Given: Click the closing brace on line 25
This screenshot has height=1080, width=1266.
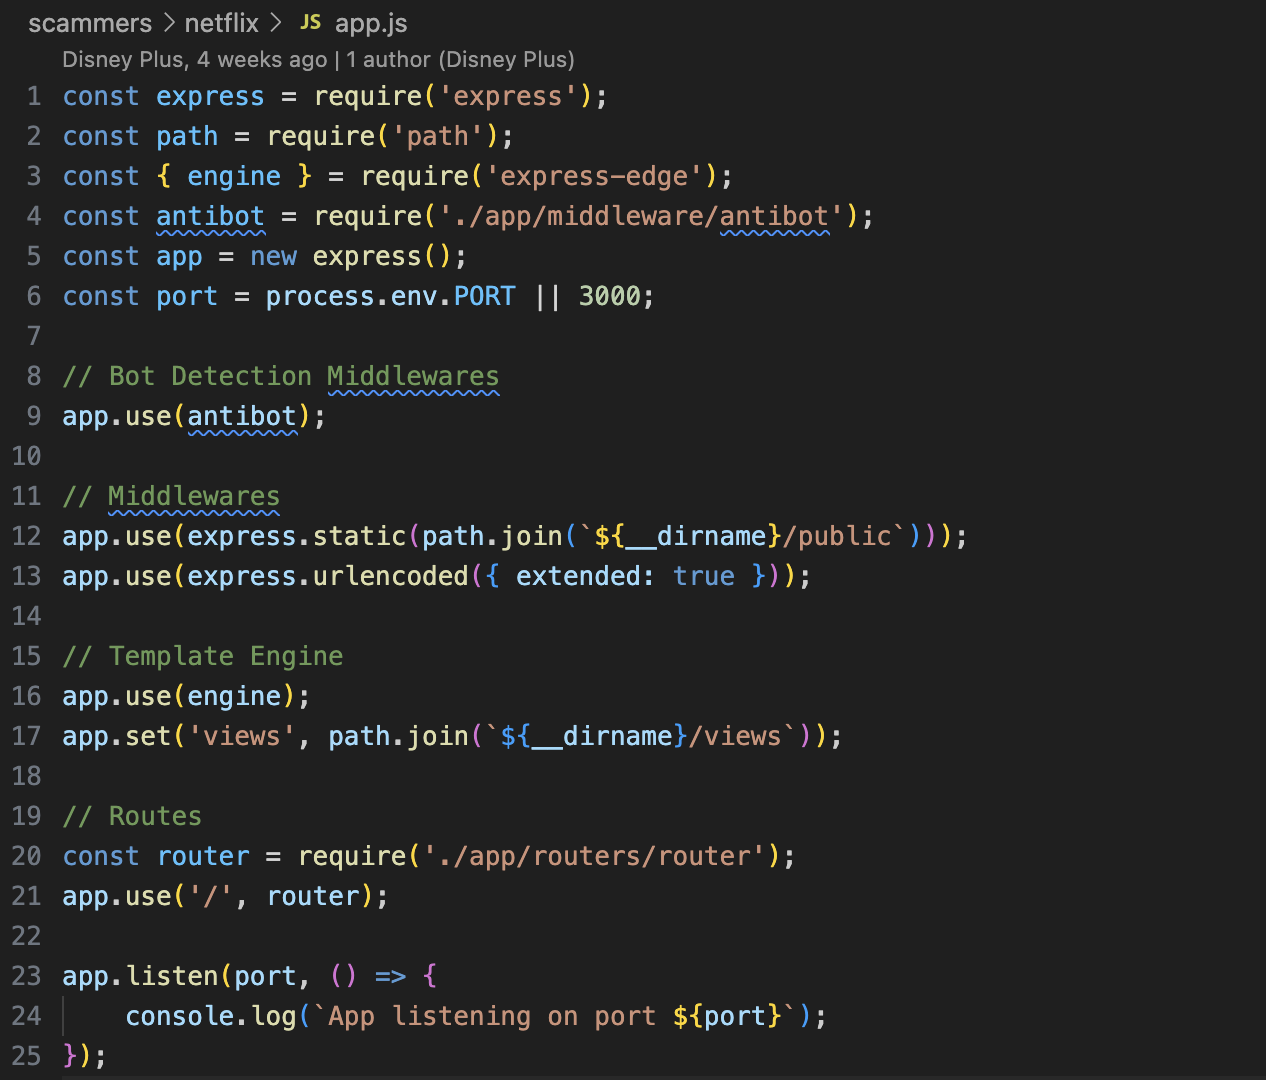Looking at the screenshot, I should pos(70,1056).
